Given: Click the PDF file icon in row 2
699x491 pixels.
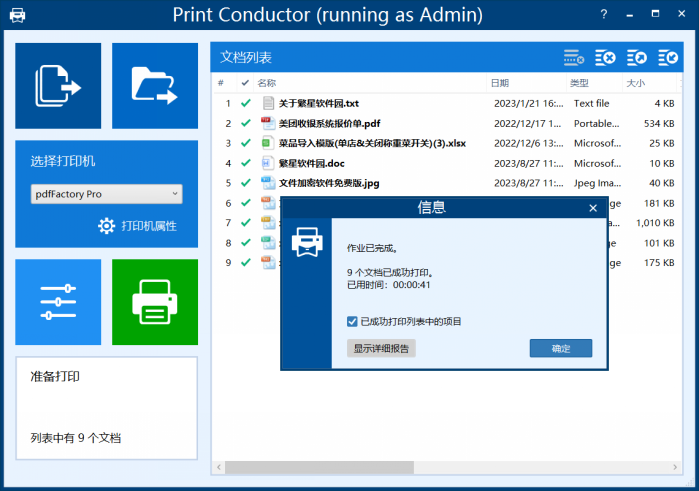Looking at the screenshot, I should pos(268,124).
